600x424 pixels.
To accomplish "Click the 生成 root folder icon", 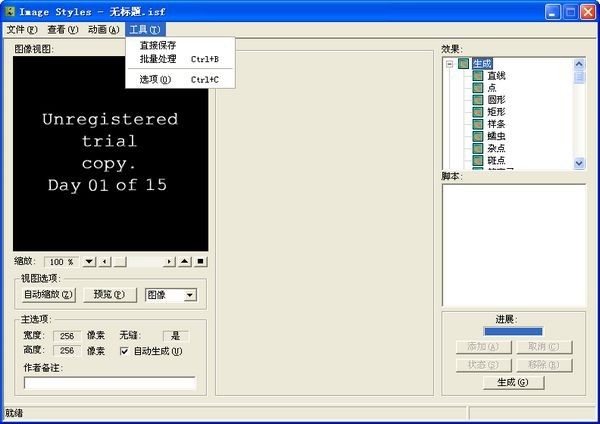I will pyautogui.click(x=464, y=64).
